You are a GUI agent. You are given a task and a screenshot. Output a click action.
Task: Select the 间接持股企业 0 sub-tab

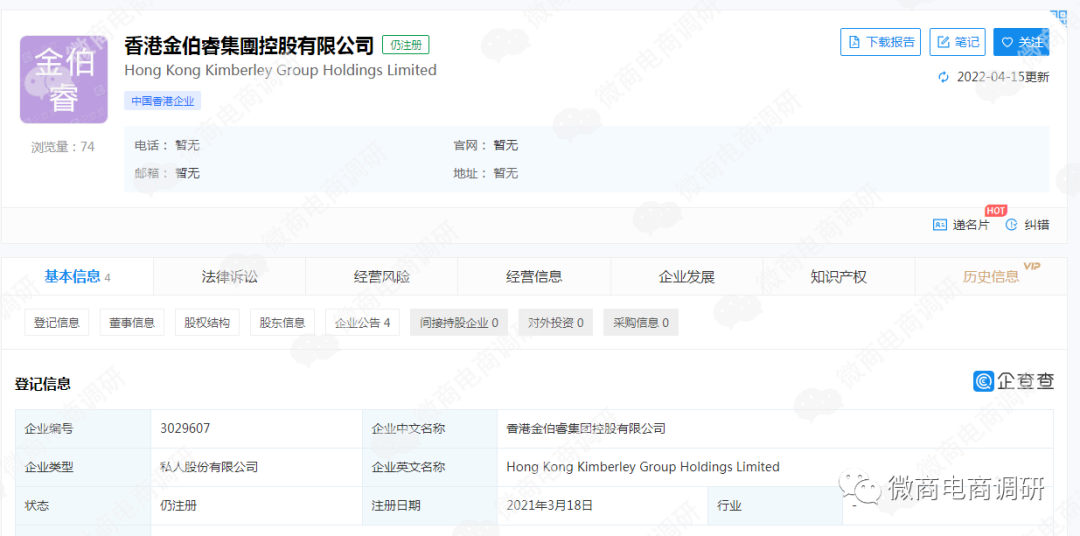pos(459,322)
